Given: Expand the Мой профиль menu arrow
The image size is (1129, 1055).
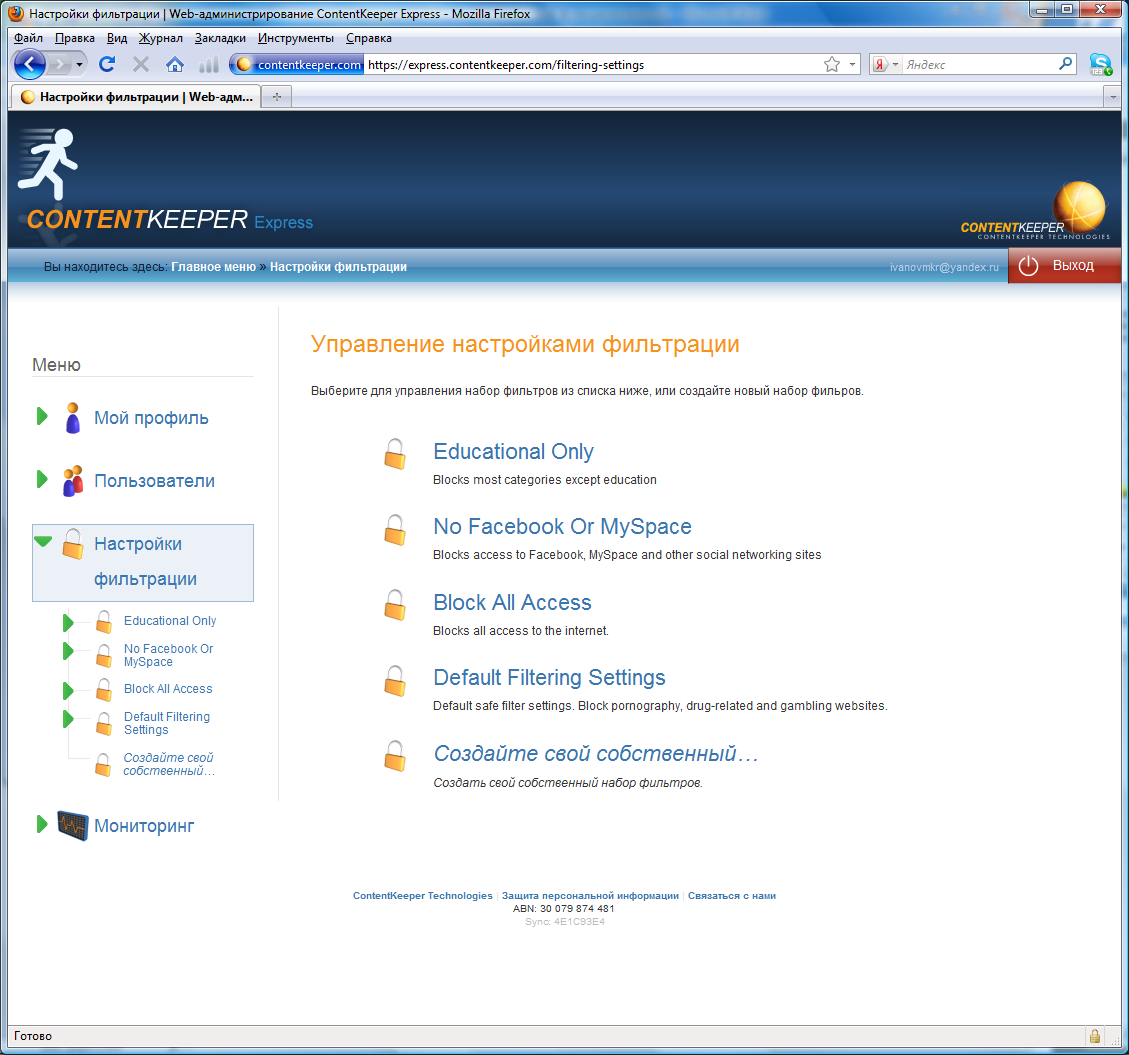Looking at the screenshot, I should click(42, 416).
